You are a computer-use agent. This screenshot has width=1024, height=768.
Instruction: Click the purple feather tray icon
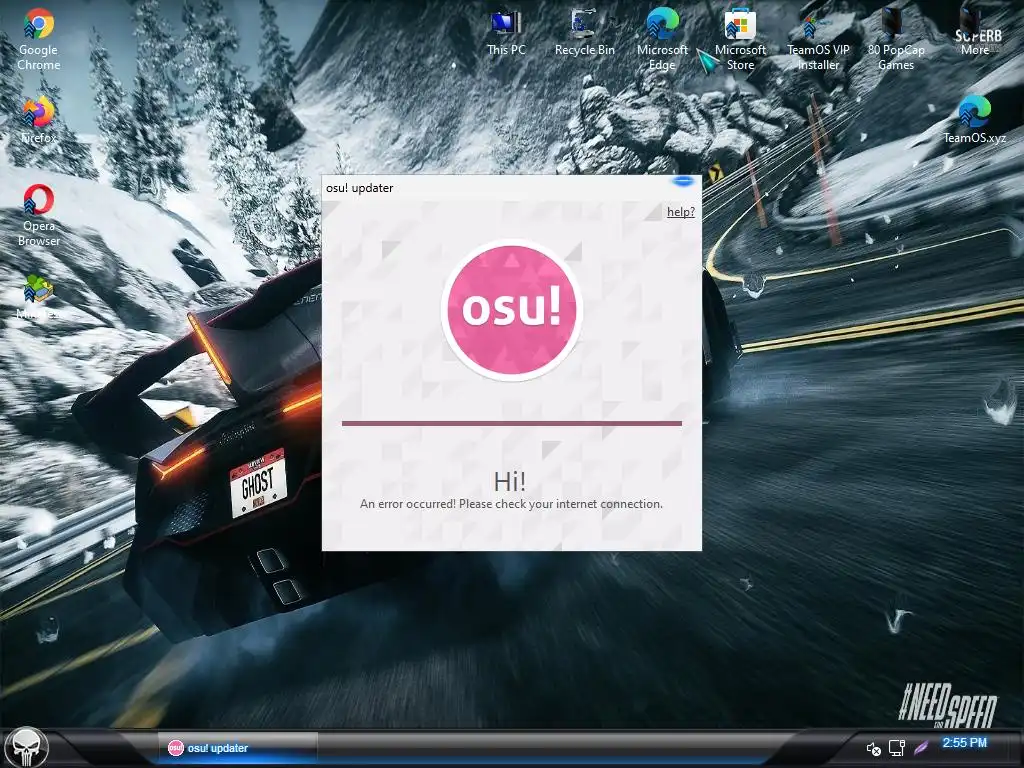(921, 748)
